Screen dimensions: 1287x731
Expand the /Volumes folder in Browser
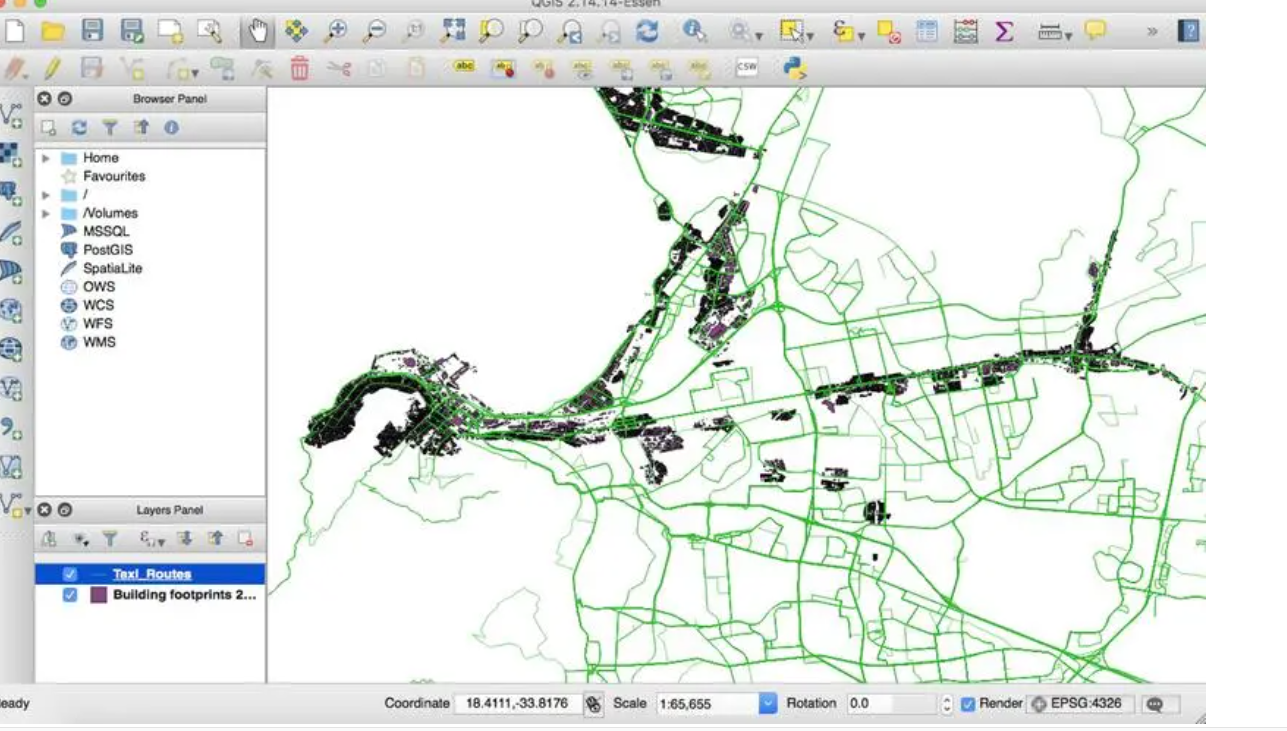[45, 214]
